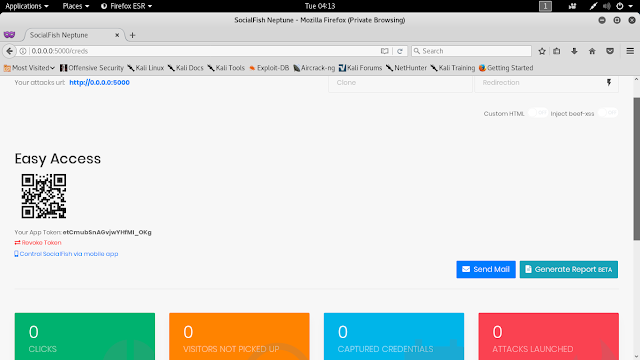Click the Firefox Search box
This screenshot has height=360, width=640.
(x=471, y=51)
